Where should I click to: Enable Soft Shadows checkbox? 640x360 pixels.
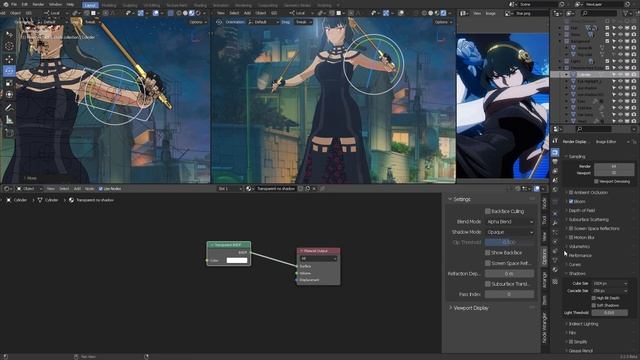[593, 305]
